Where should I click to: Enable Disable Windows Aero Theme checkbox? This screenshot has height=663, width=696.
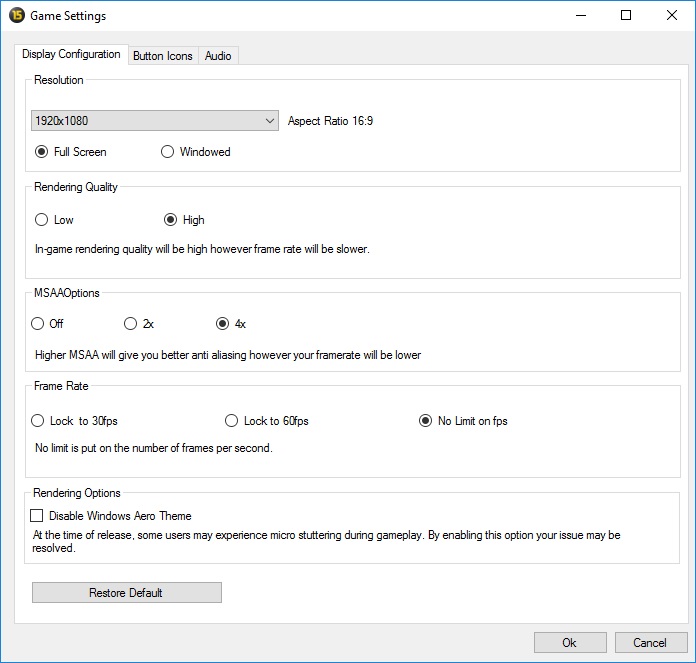[37, 516]
